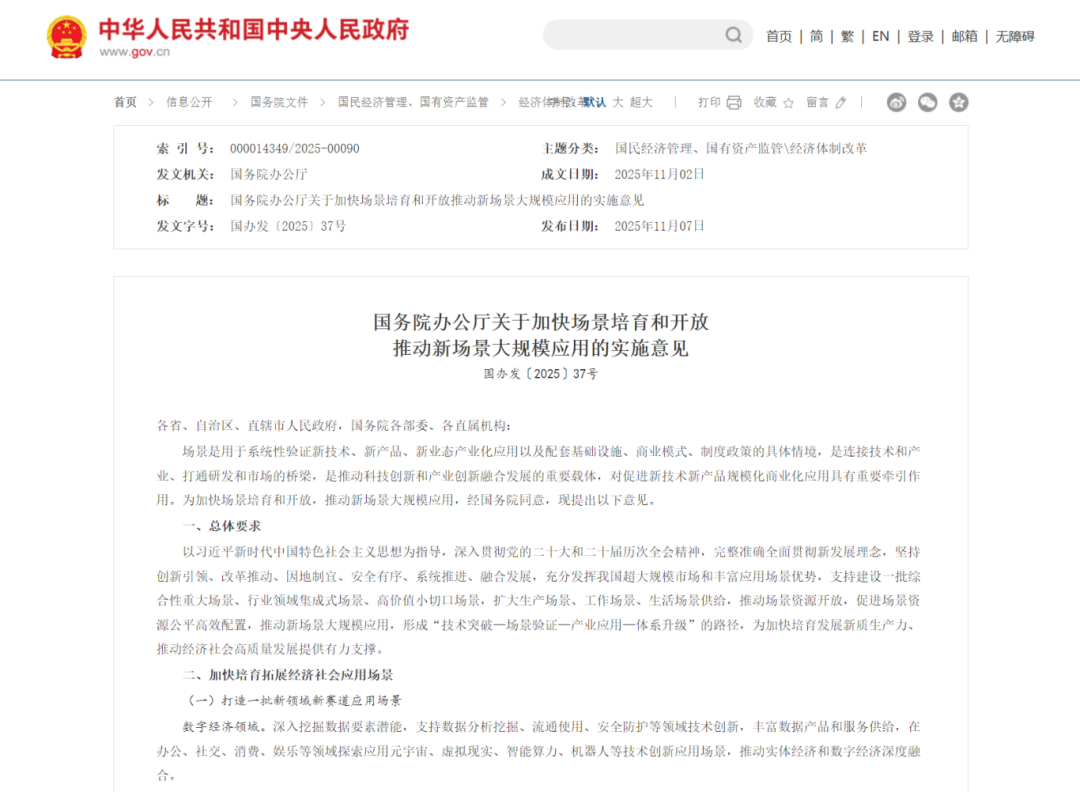This screenshot has width=1080, height=792.
Task: Share the document to Weibo
Action: (x=896, y=102)
